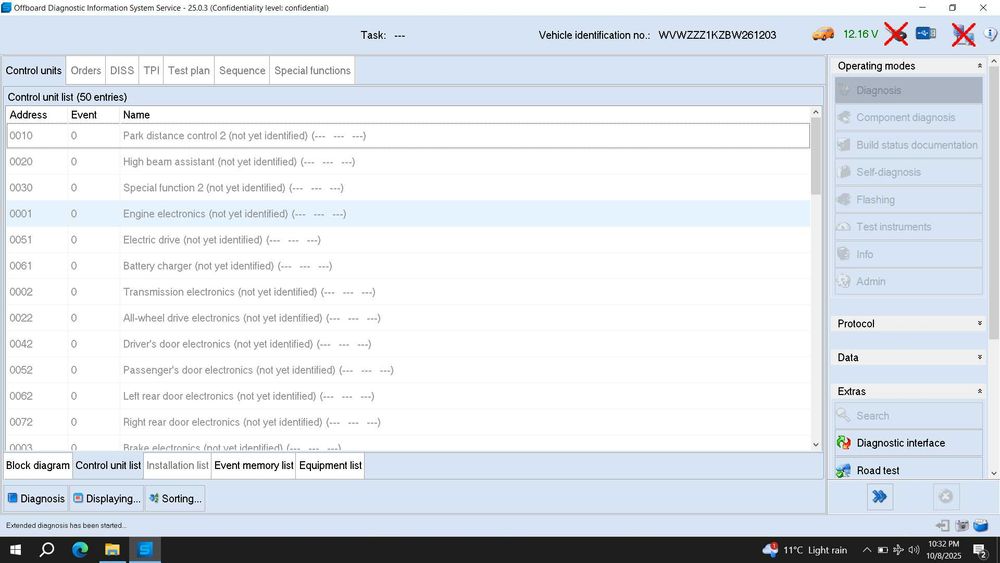Click the crossed-out ignition key icon
This screenshot has width=1000, height=563.
[x=896, y=34]
